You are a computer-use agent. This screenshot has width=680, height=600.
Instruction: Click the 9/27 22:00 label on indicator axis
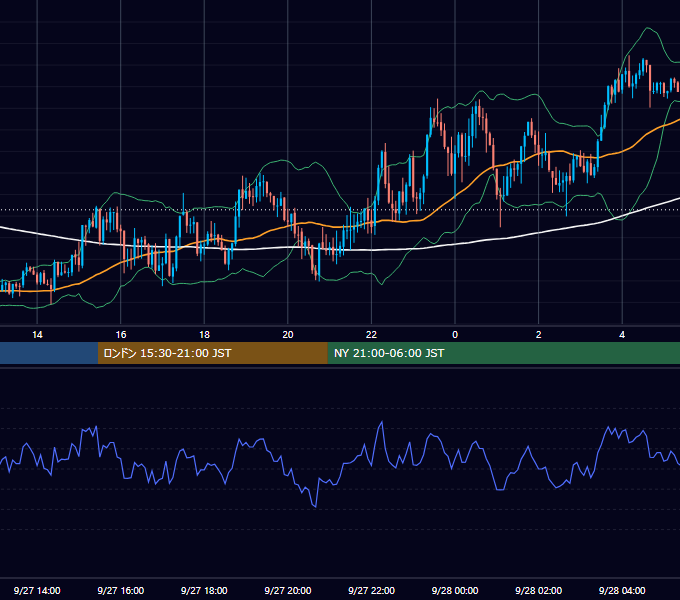click(x=371, y=590)
